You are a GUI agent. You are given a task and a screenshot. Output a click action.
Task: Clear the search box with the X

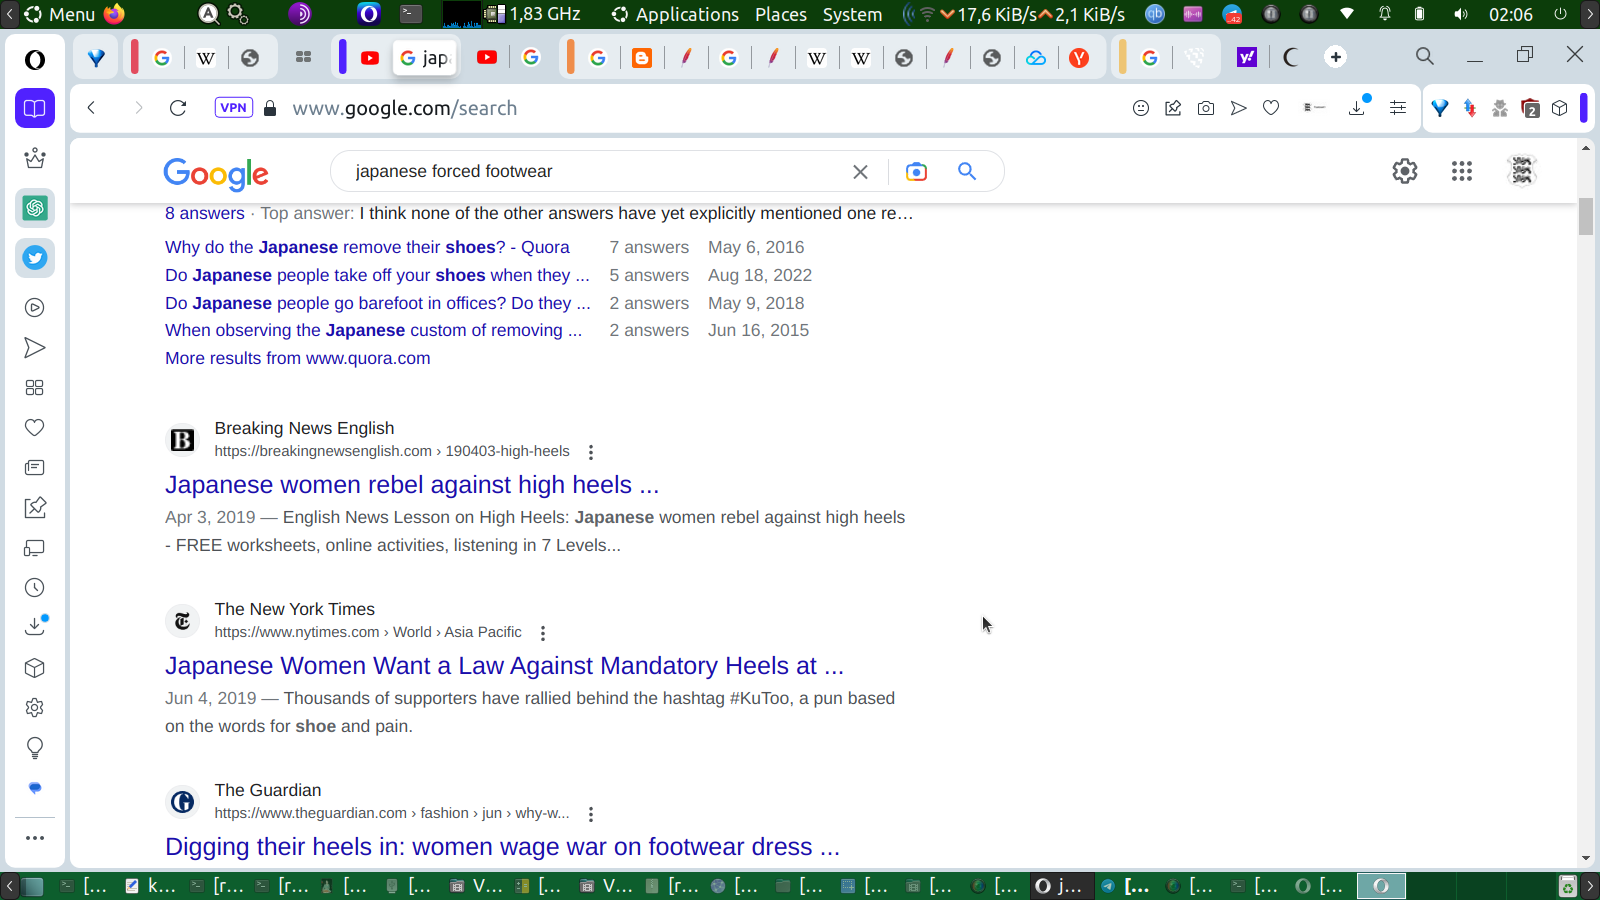tap(860, 172)
